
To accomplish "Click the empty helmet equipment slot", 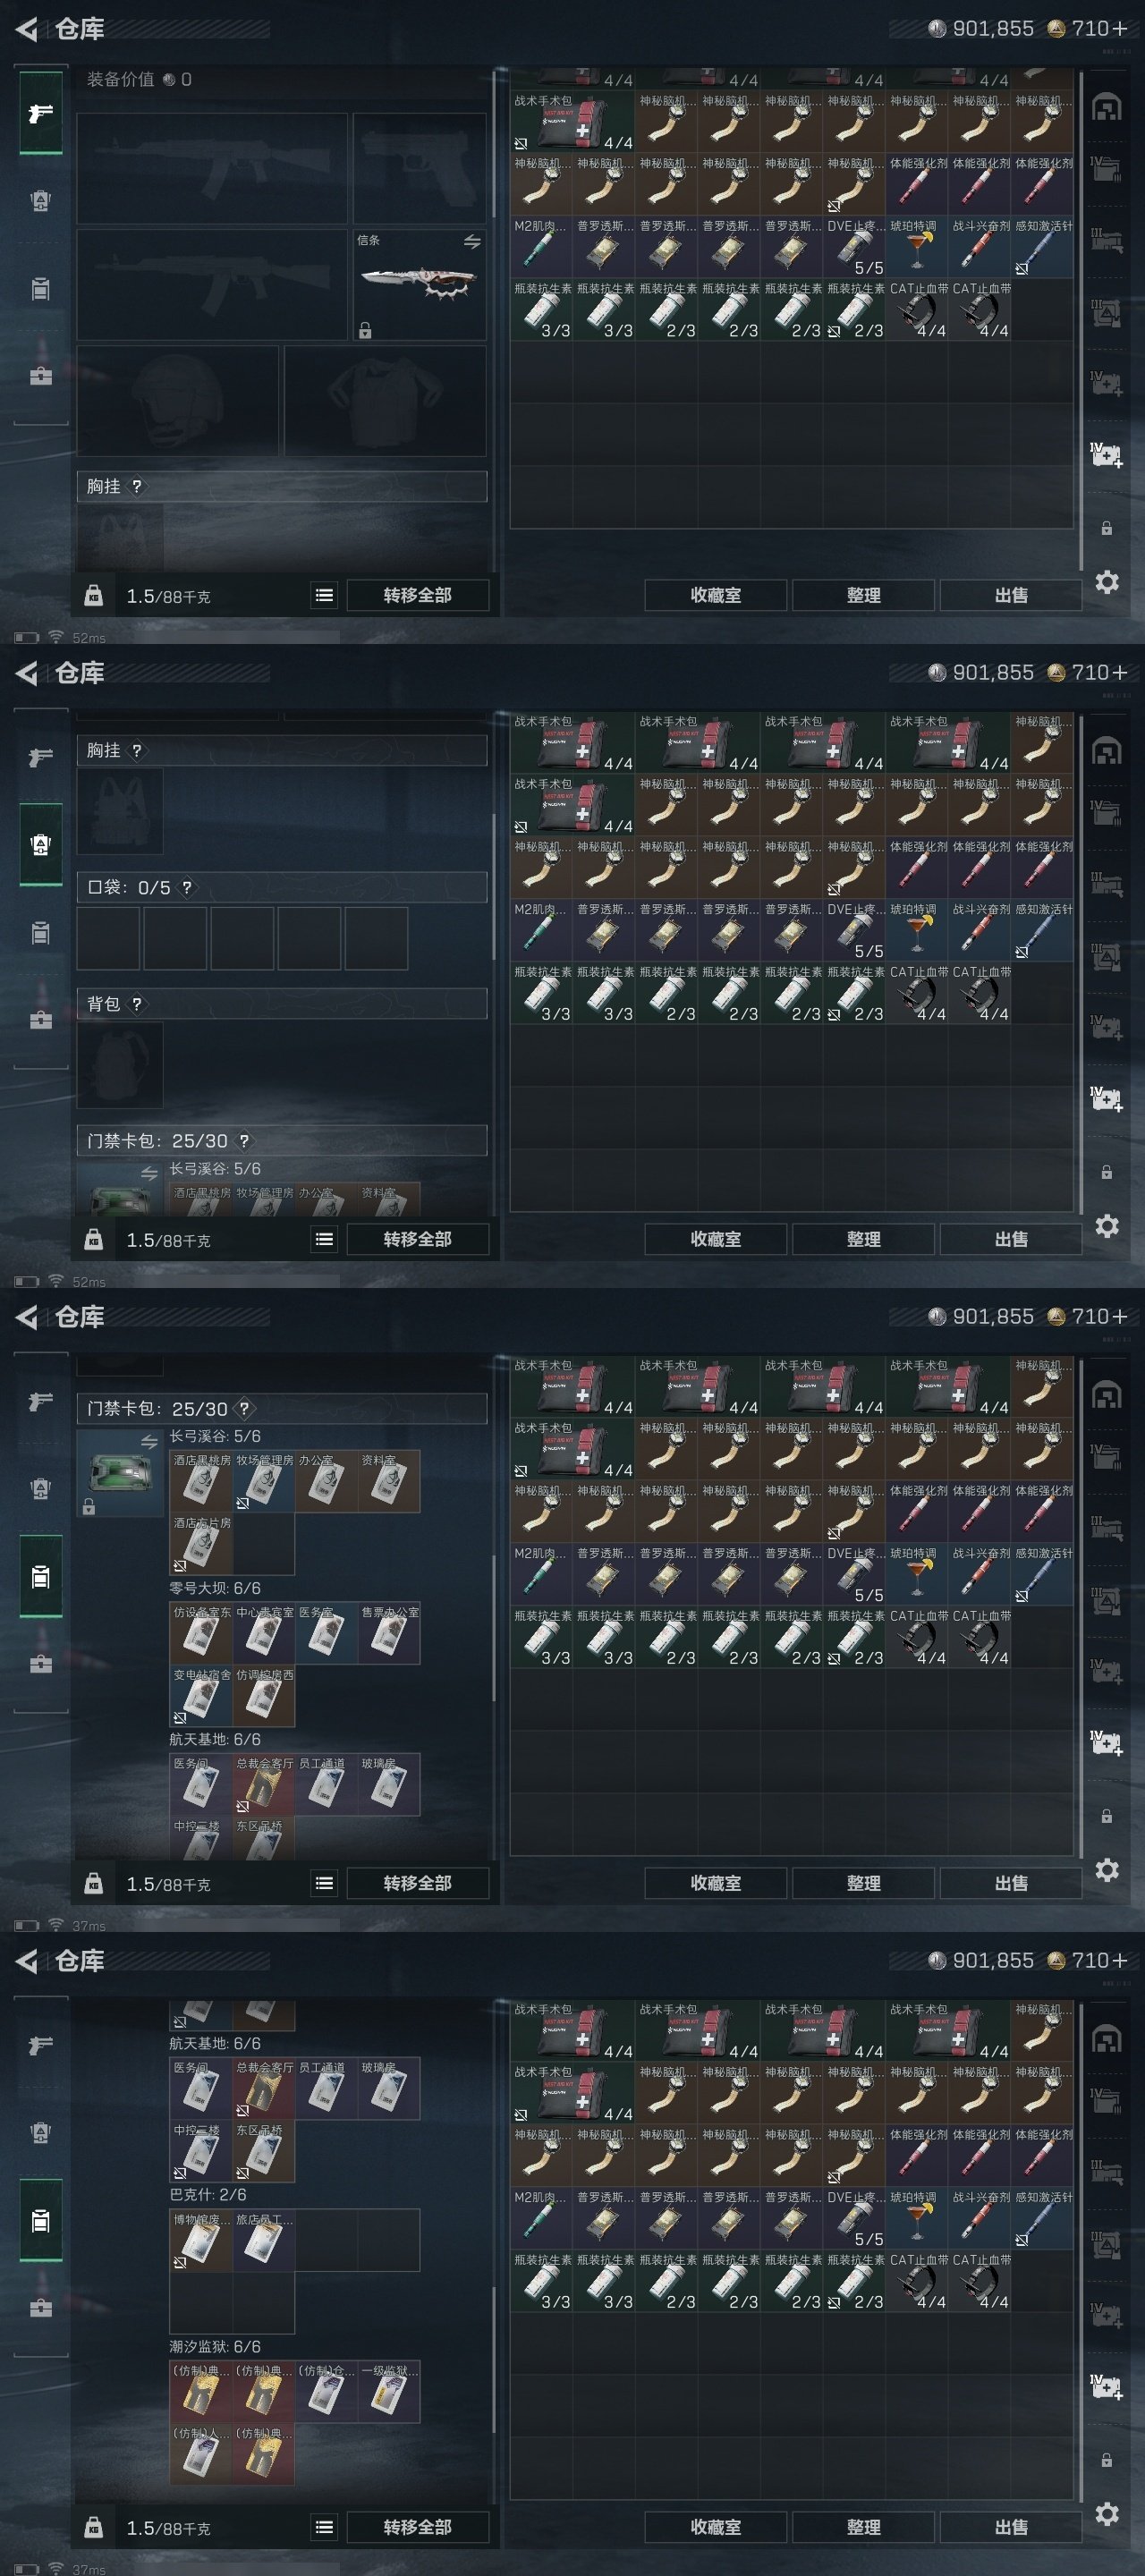I will 178,401.
